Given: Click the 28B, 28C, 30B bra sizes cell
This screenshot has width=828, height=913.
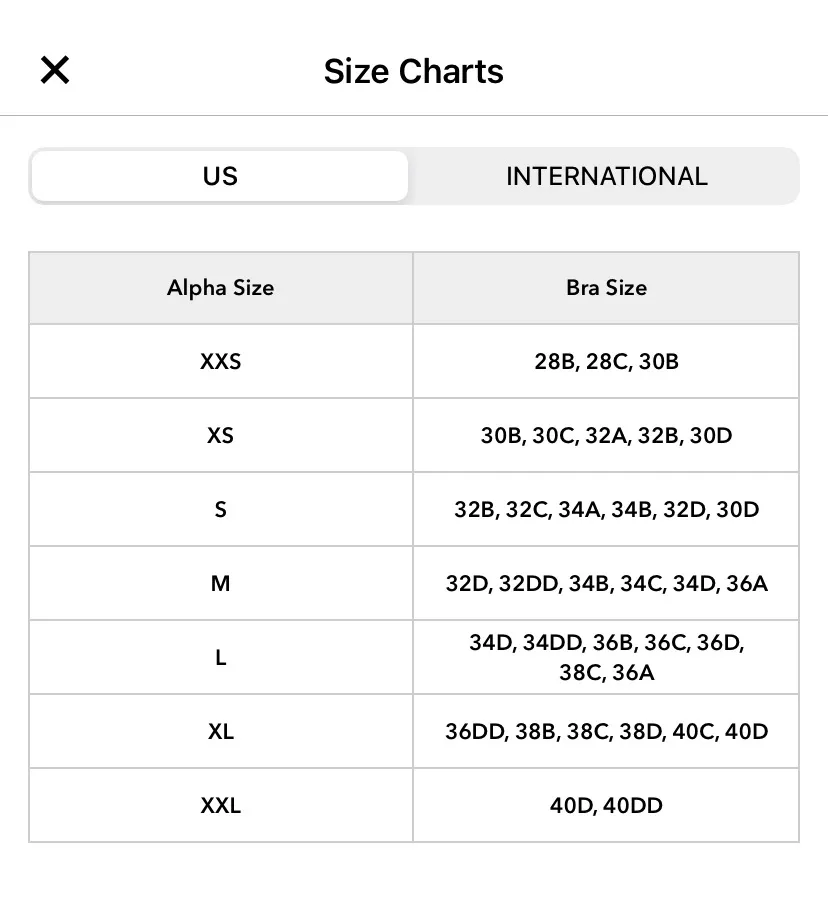Looking at the screenshot, I should tap(606, 361).
